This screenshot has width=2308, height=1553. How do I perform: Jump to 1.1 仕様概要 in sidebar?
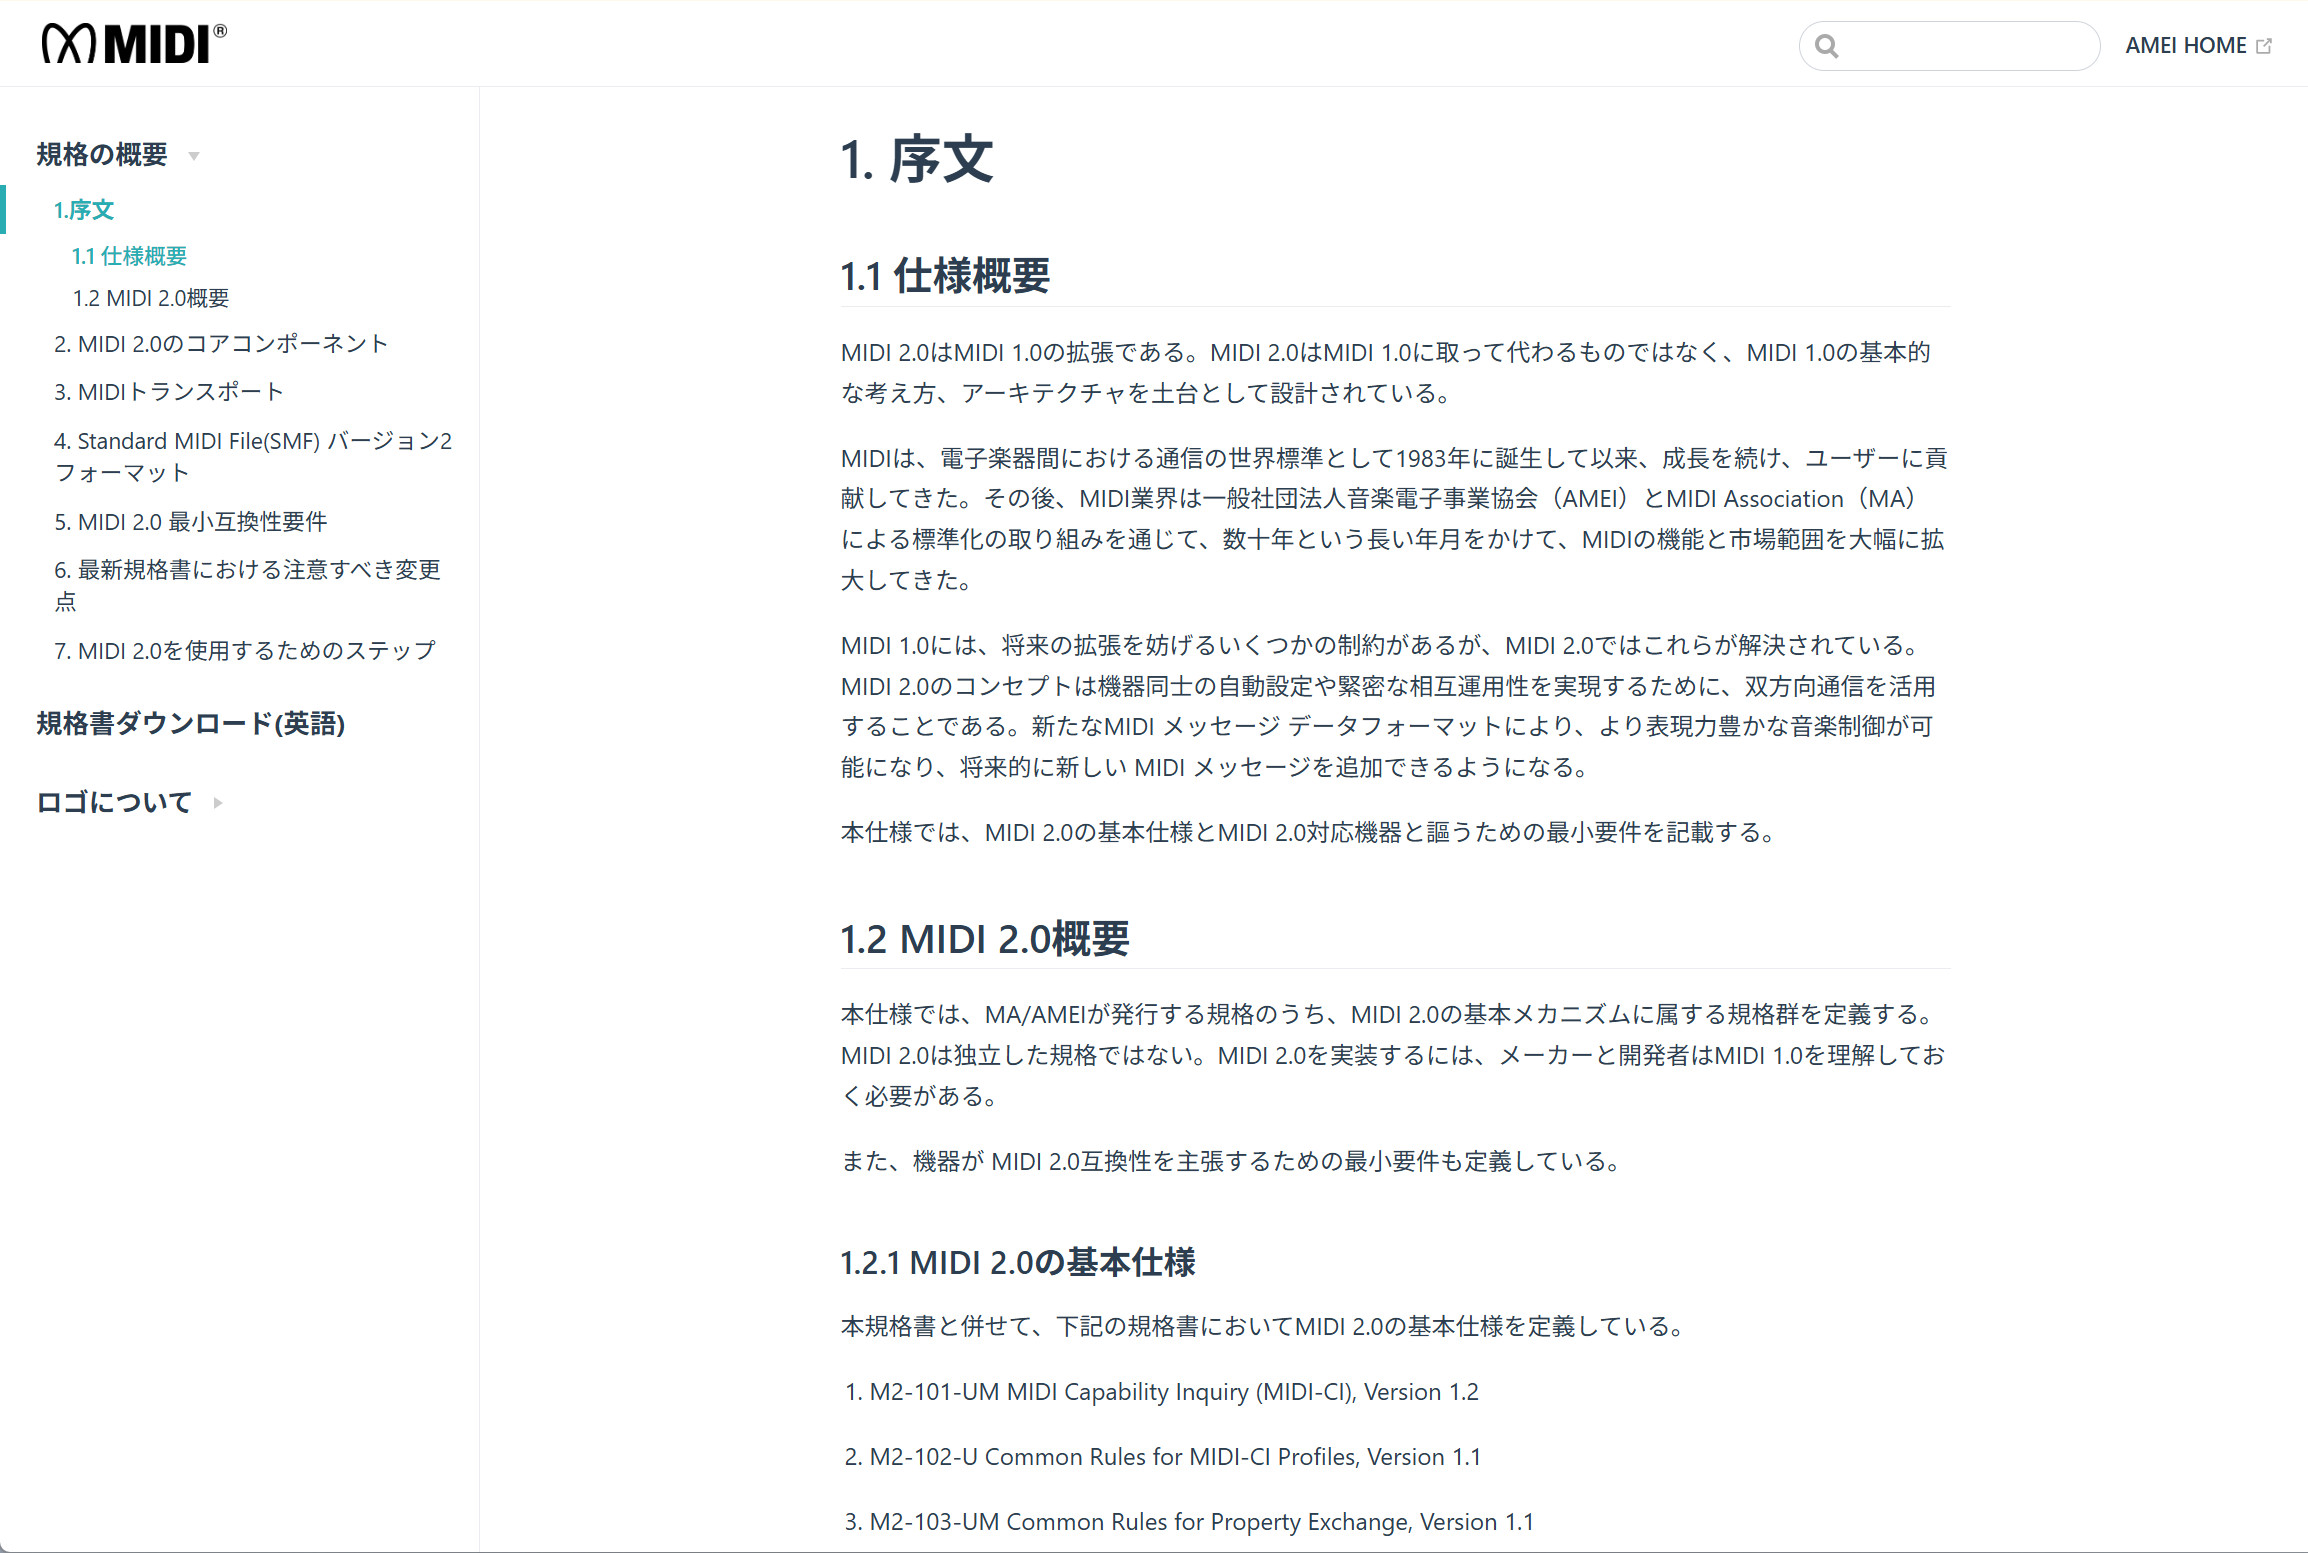click(129, 256)
